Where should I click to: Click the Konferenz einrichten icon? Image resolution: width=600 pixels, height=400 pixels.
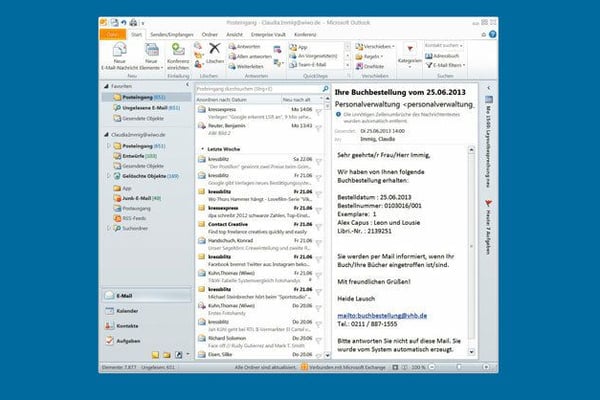point(179,49)
